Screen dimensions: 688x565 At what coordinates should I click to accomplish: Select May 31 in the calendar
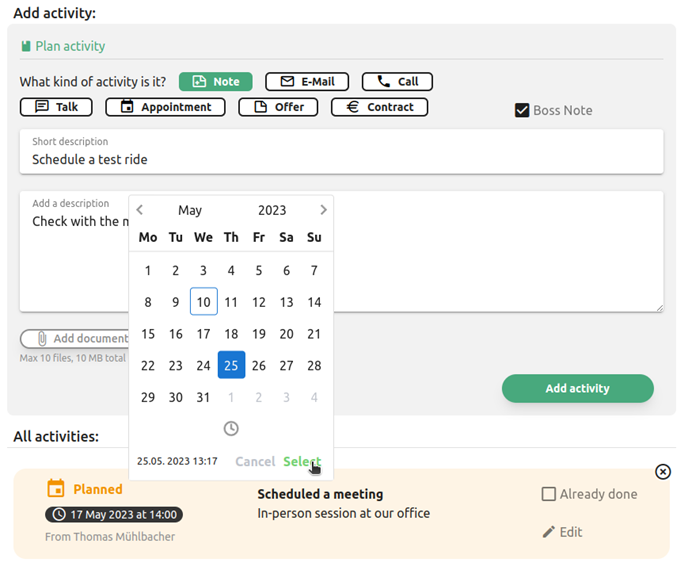pyautogui.click(x=204, y=397)
